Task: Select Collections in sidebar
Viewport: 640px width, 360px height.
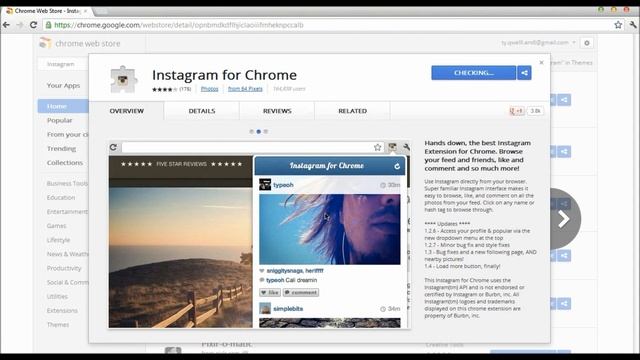Action: pyautogui.click(x=64, y=162)
